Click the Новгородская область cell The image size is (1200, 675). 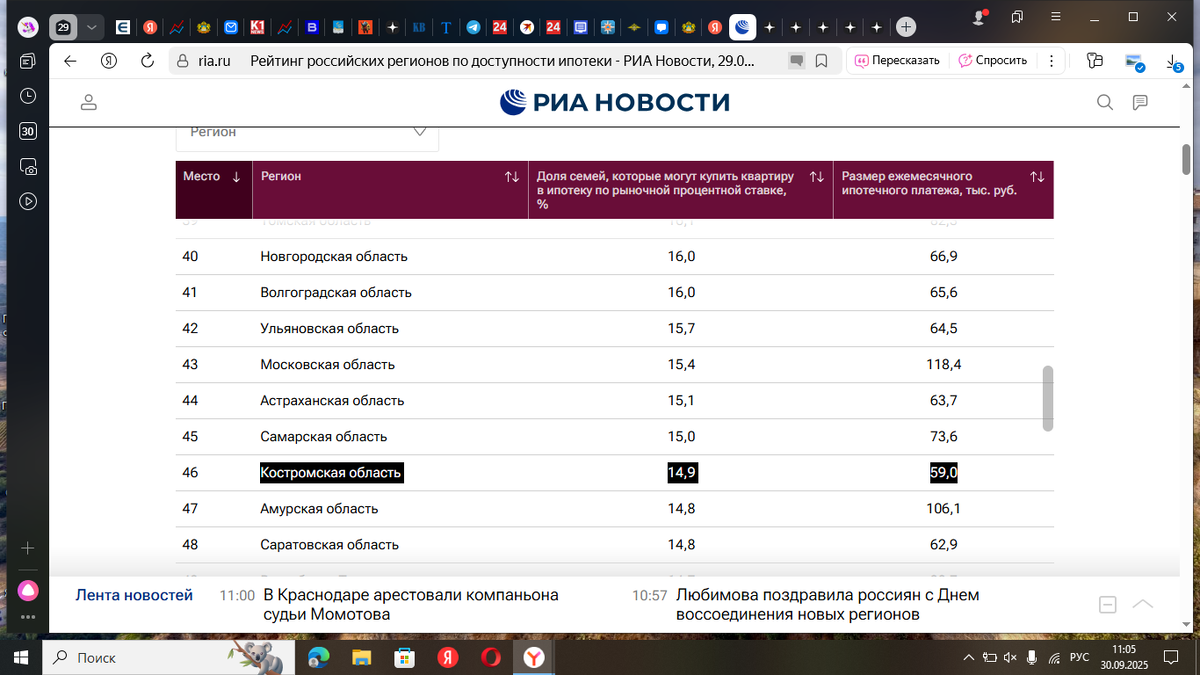click(334, 256)
